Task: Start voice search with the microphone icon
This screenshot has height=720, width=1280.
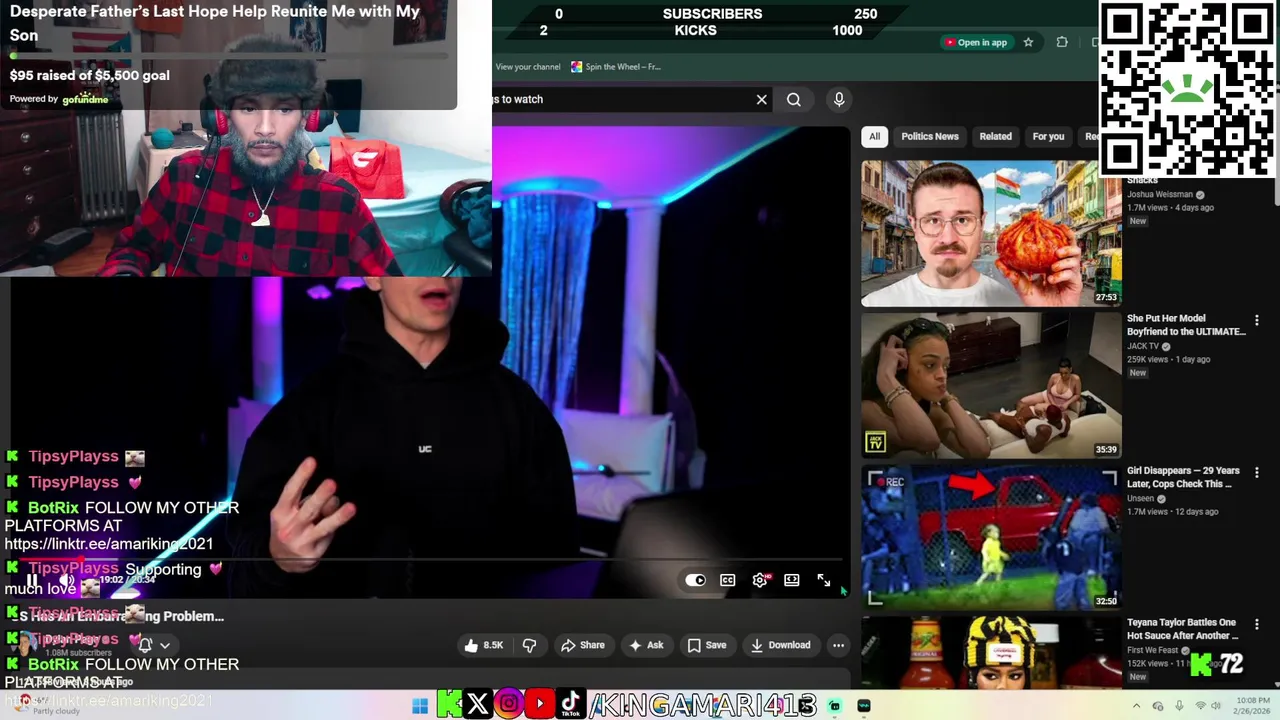Action: [839, 99]
